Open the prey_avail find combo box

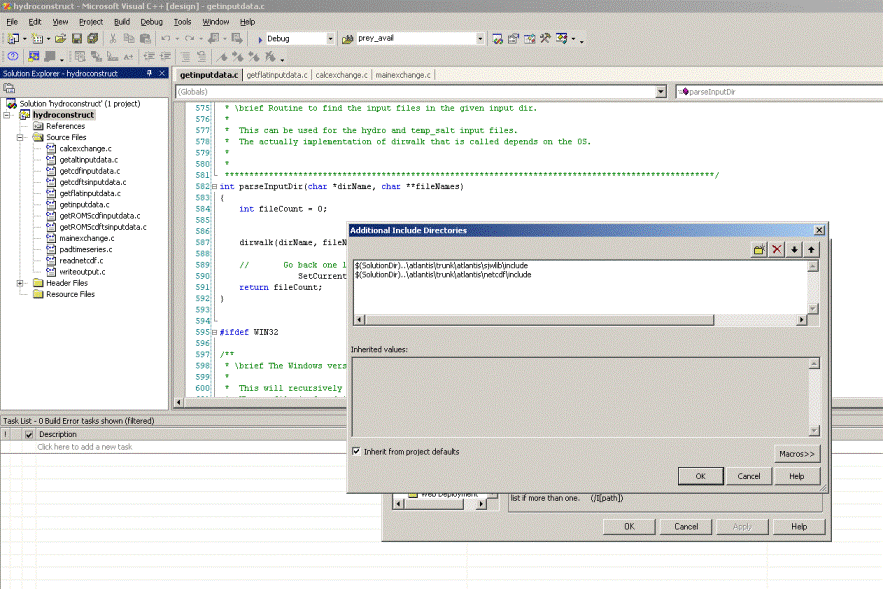(x=480, y=39)
